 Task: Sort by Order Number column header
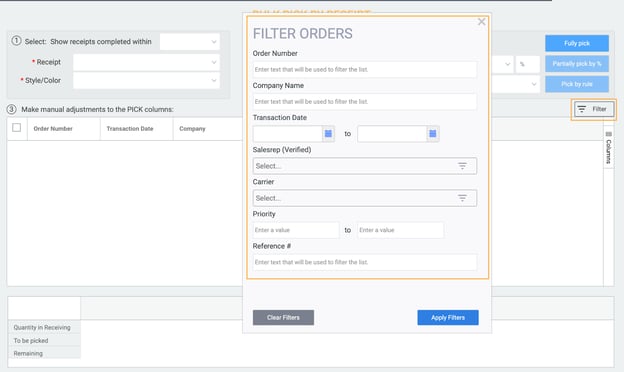[x=53, y=129]
